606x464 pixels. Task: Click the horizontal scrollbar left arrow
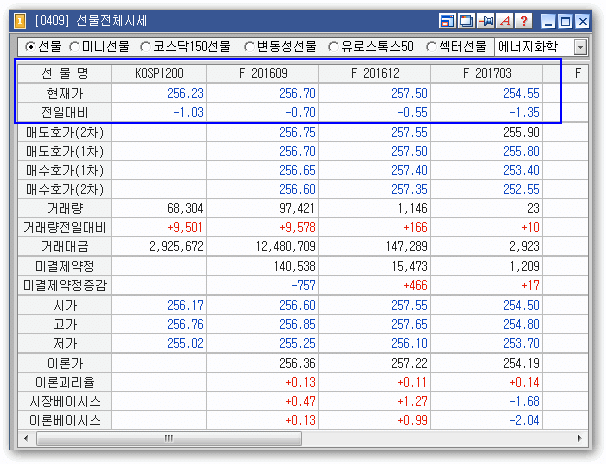click(26, 439)
